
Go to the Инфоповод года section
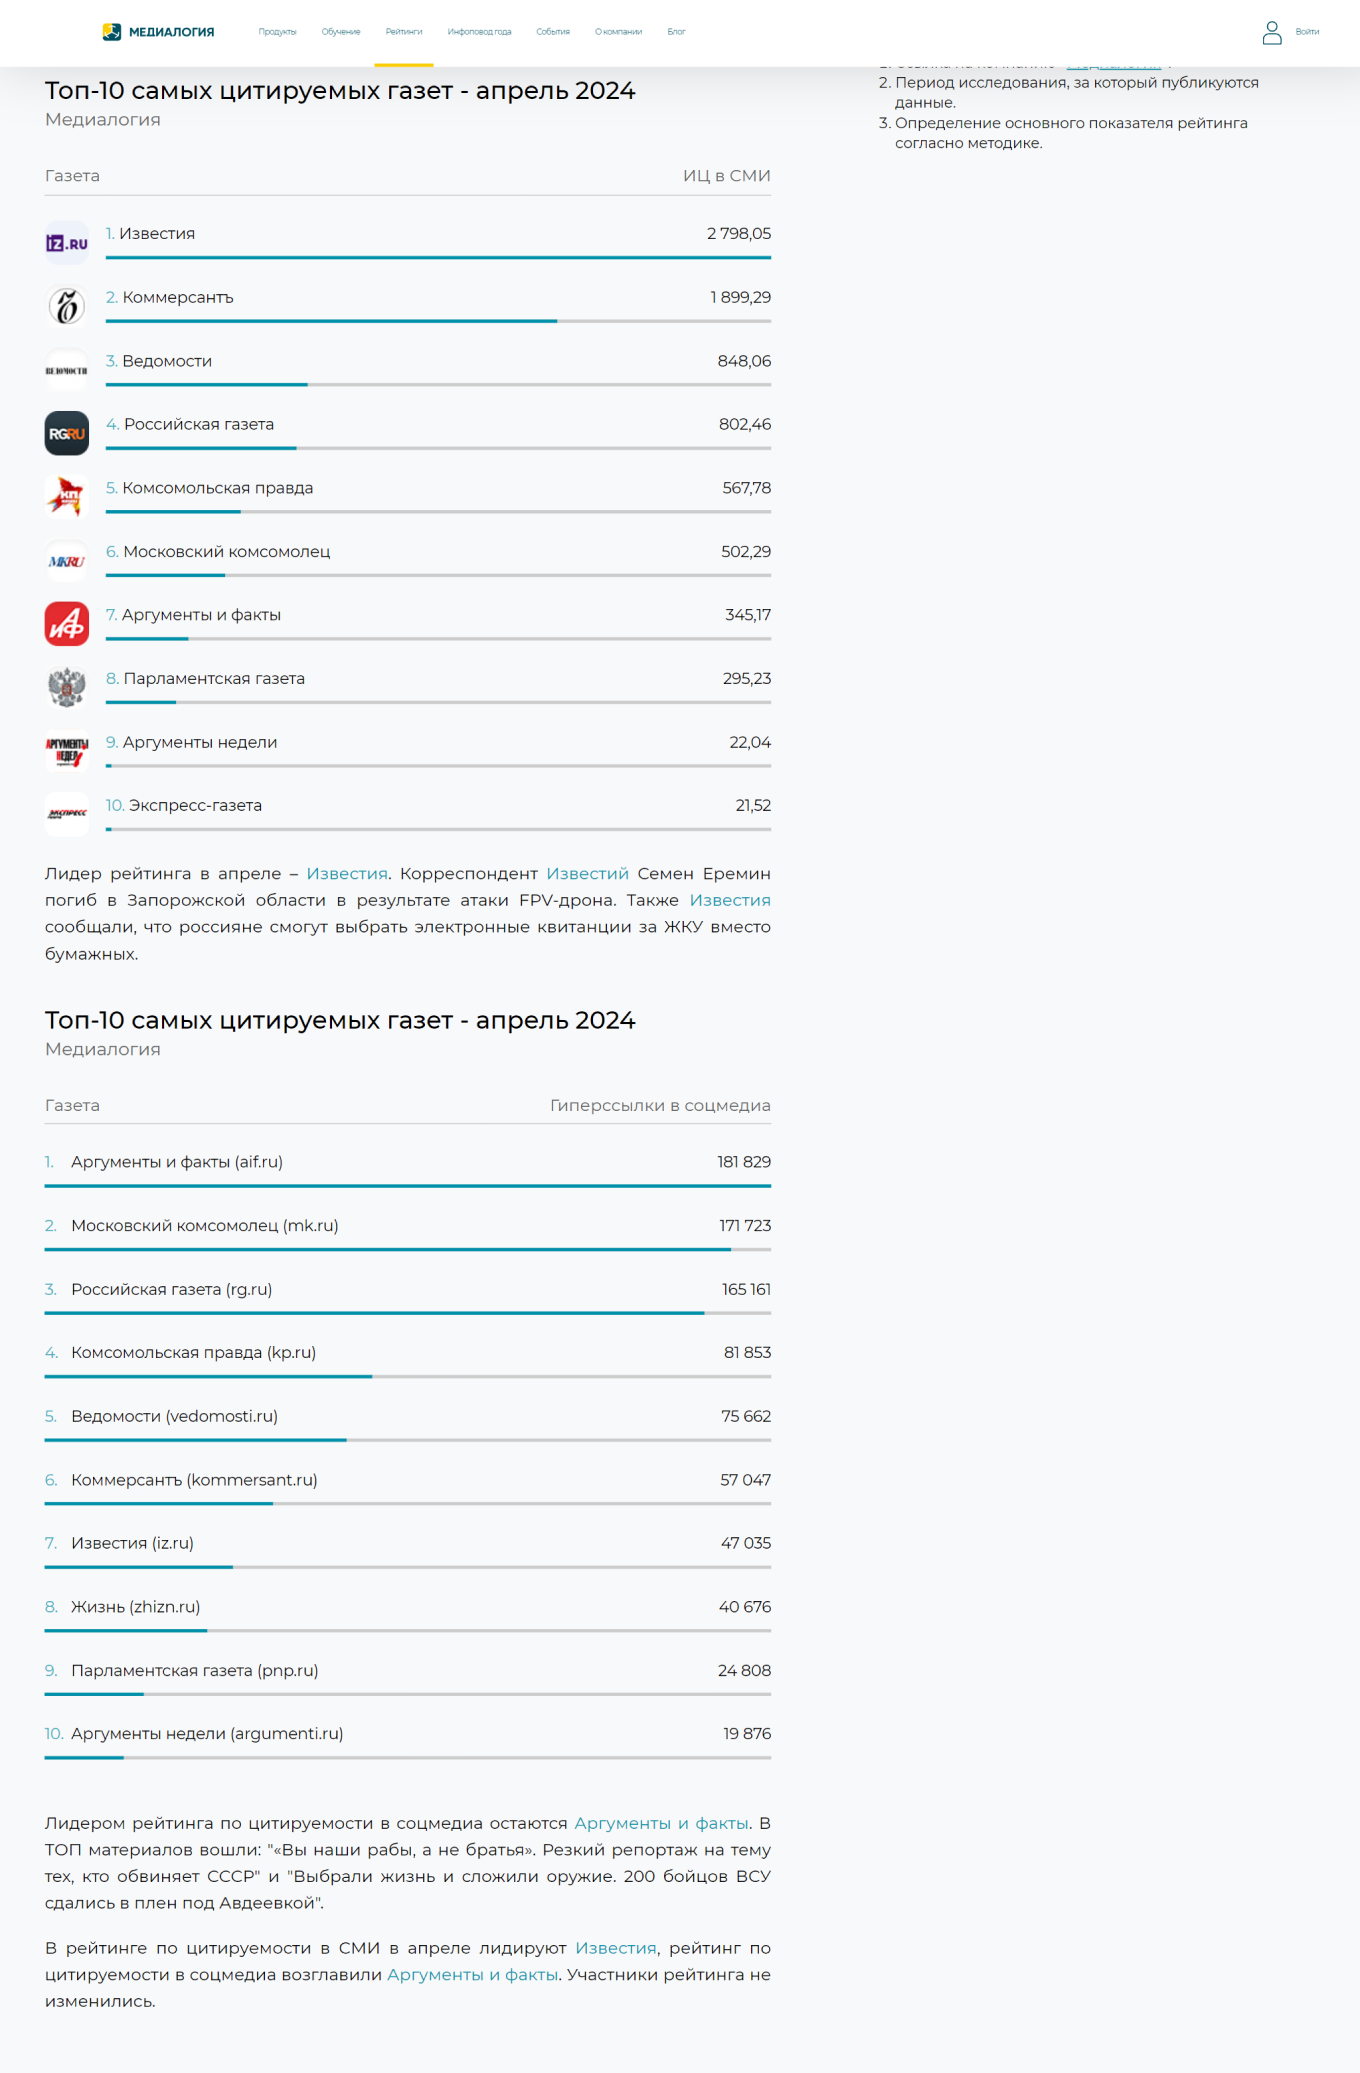[479, 32]
